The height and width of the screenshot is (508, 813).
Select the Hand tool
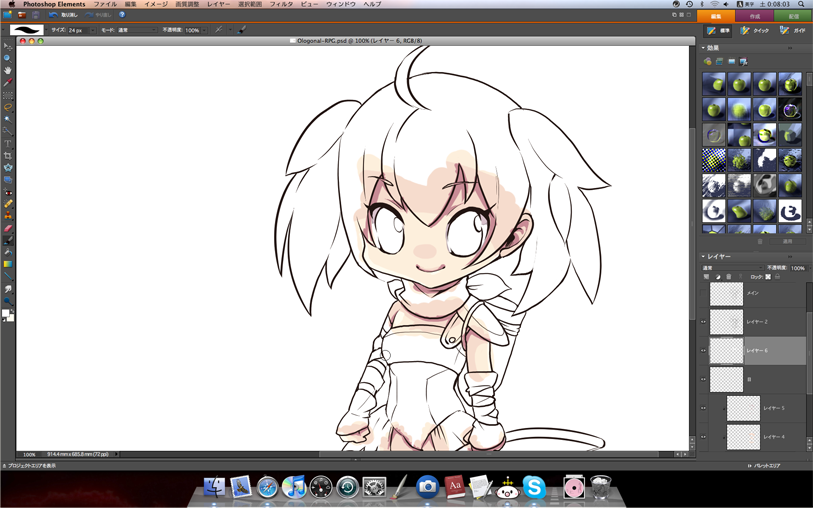point(8,70)
